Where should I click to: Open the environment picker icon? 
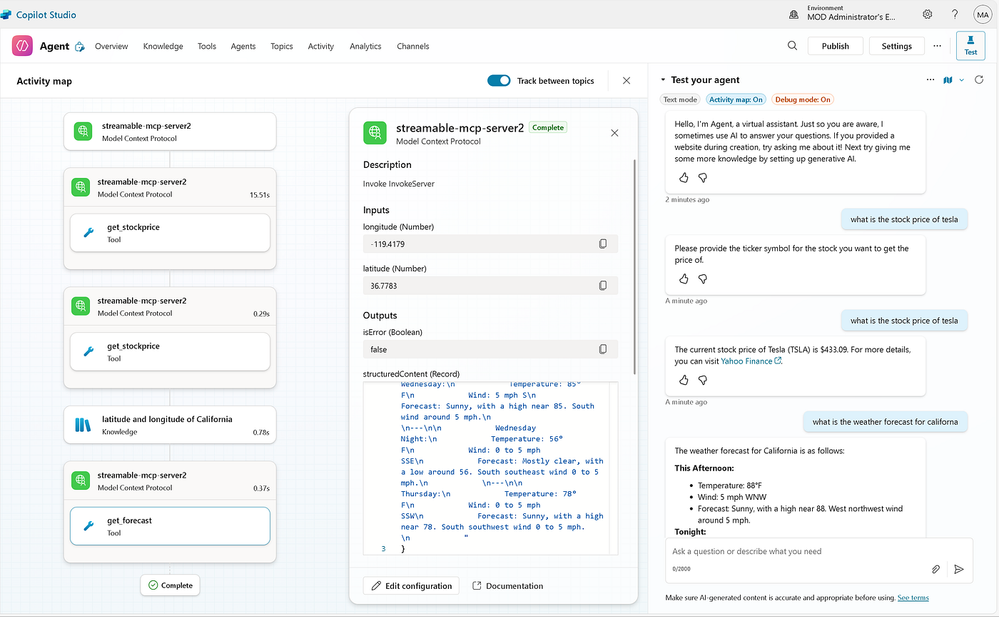(x=794, y=14)
